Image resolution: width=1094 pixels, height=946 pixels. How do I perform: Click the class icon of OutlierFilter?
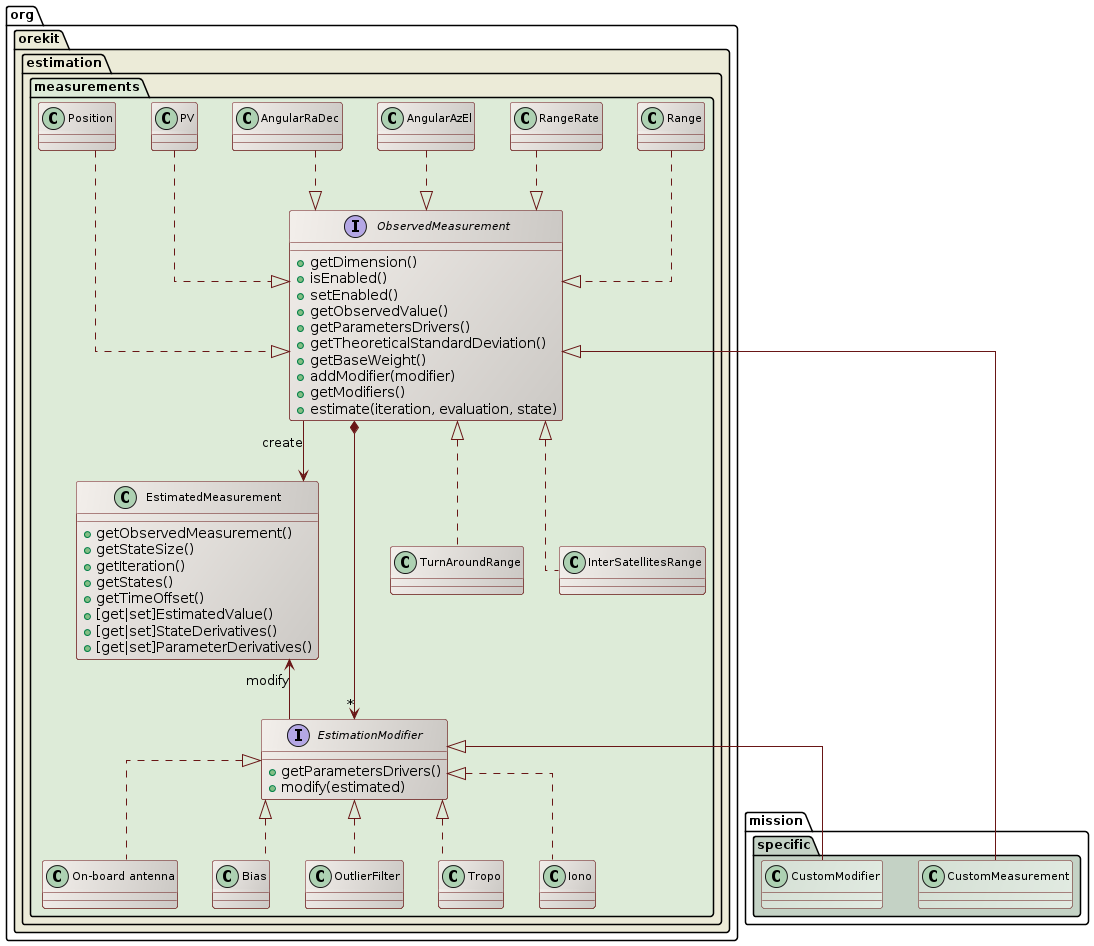pos(320,876)
